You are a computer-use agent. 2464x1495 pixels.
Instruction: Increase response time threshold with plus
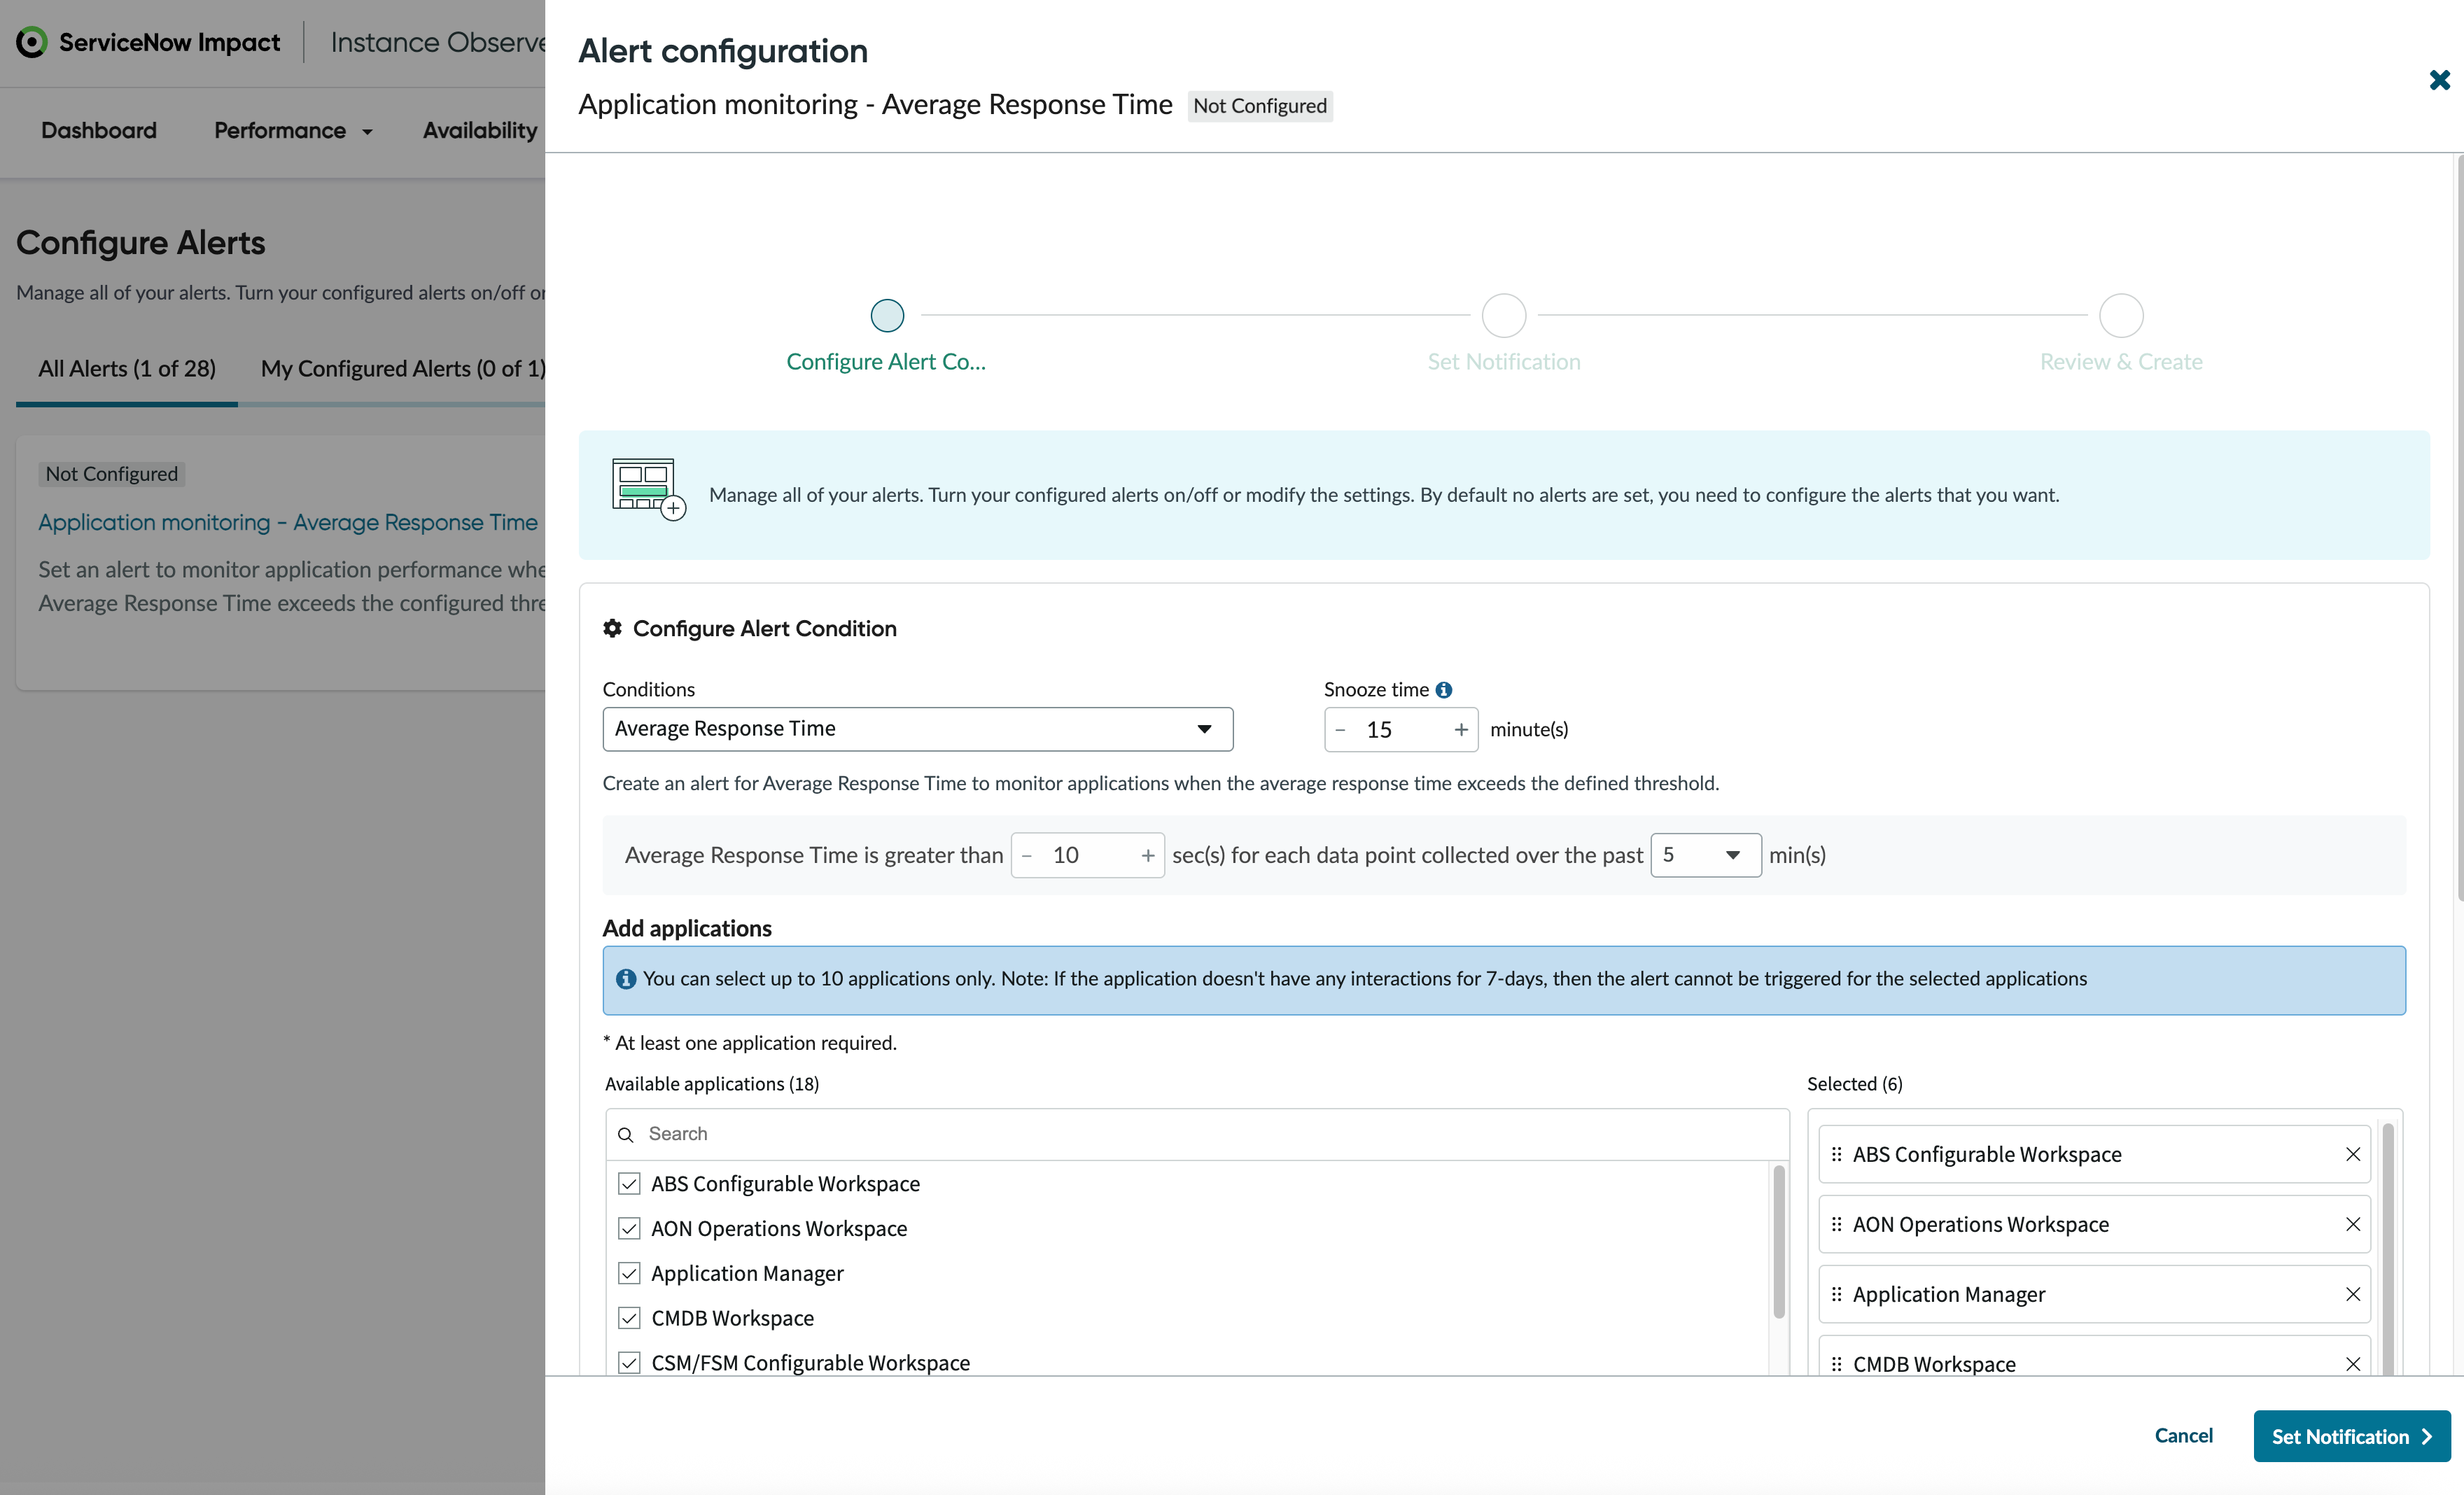[1148, 856]
